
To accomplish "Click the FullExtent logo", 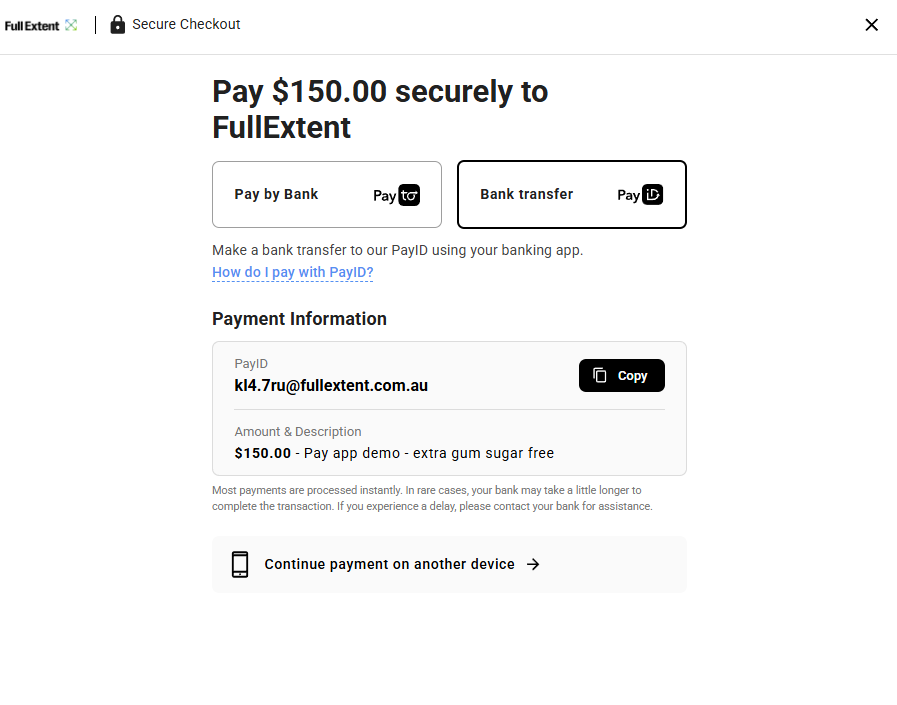I will tap(41, 25).
